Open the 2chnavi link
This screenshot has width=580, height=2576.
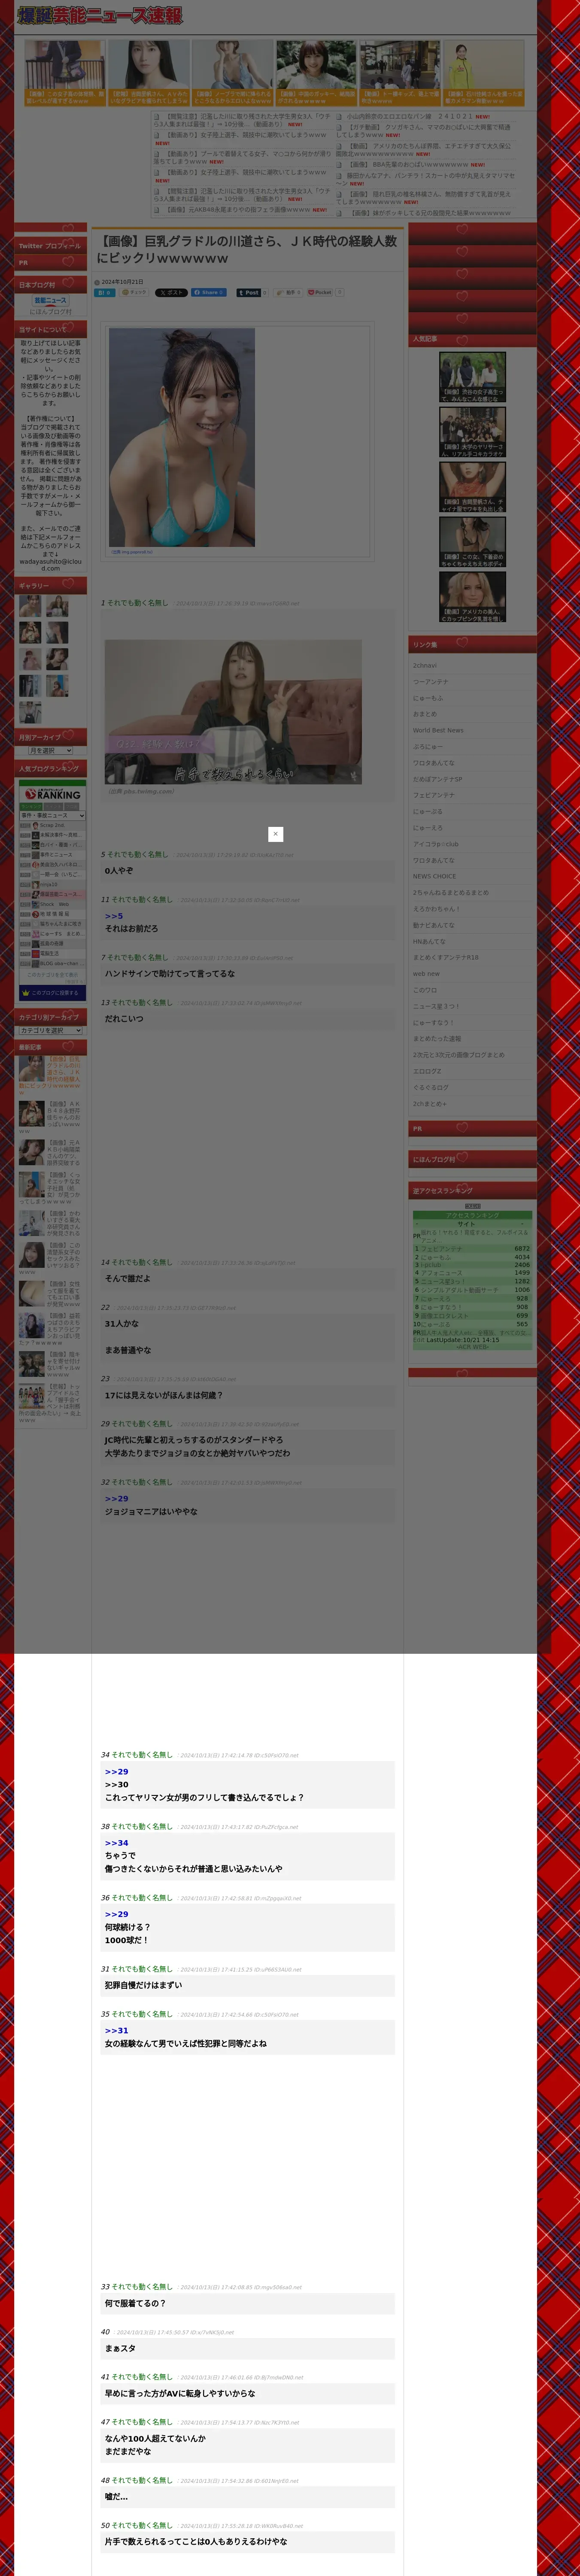tap(425, 665)
